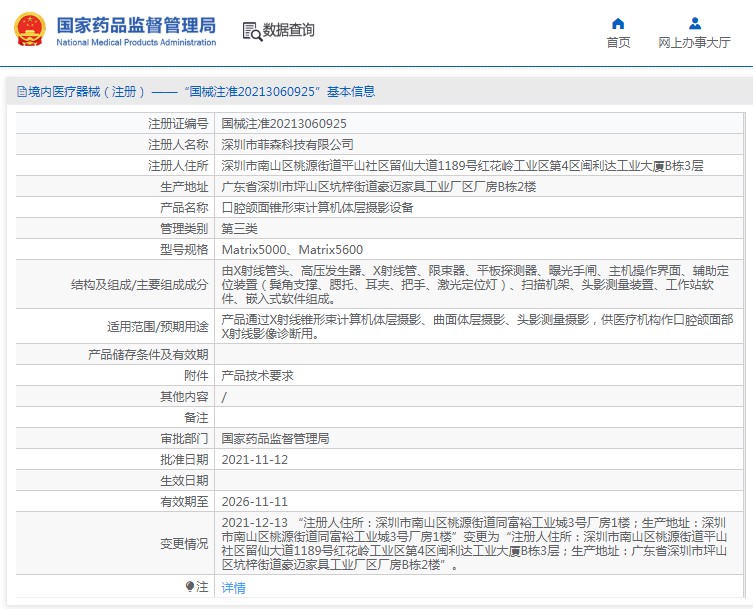Click the 生产地址 address value
Screen dimensions: 753x609
point(379,187)
